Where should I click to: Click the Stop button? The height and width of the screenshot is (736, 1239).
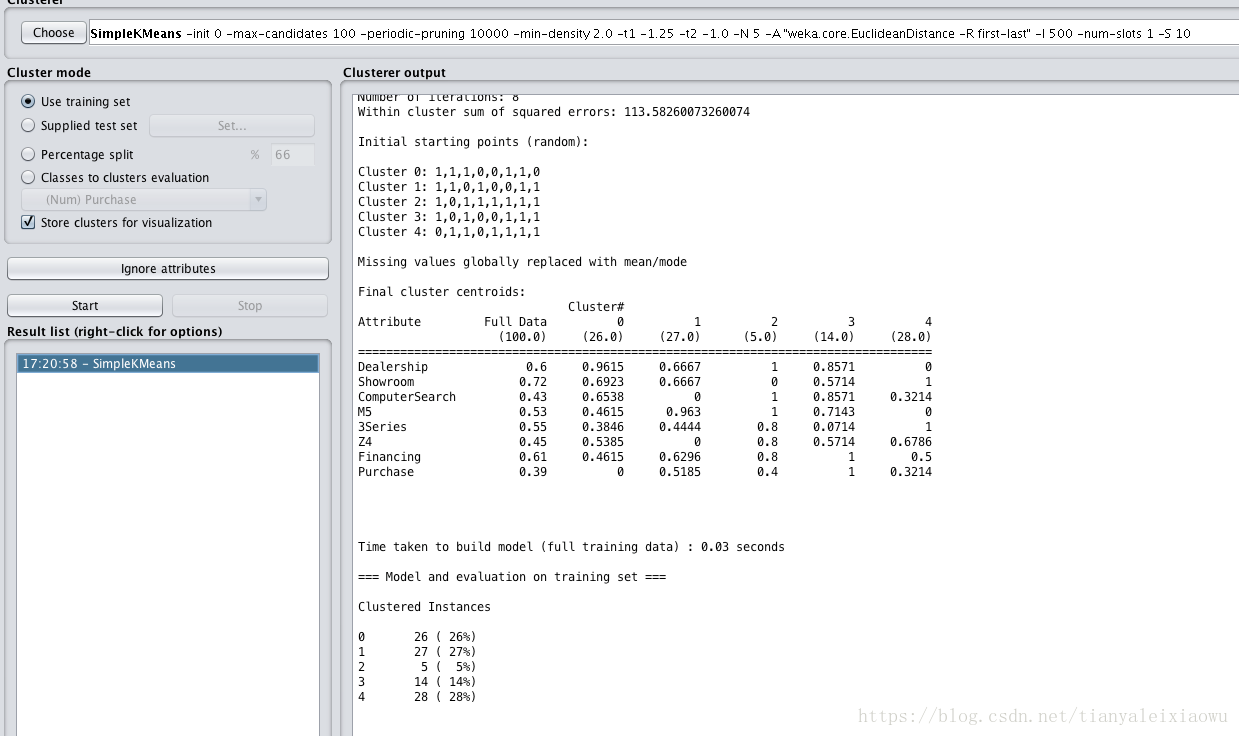(250, 306)
